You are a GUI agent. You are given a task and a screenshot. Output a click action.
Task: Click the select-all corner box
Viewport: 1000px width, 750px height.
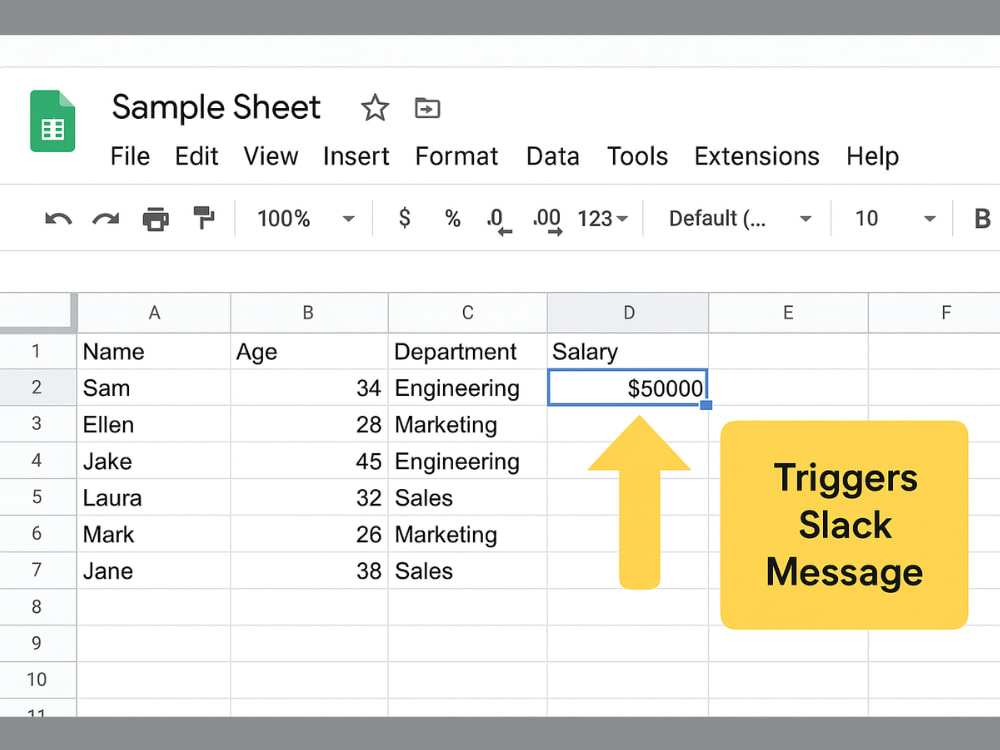pyautogui.click(x=37, y=312)
